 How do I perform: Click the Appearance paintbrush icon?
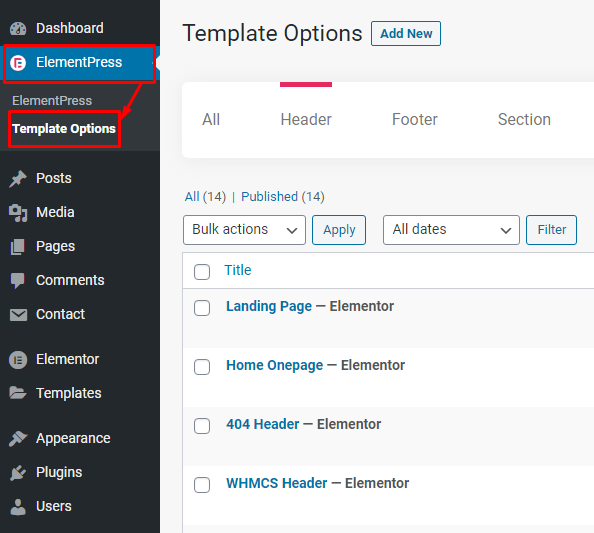tap(18, 438)
